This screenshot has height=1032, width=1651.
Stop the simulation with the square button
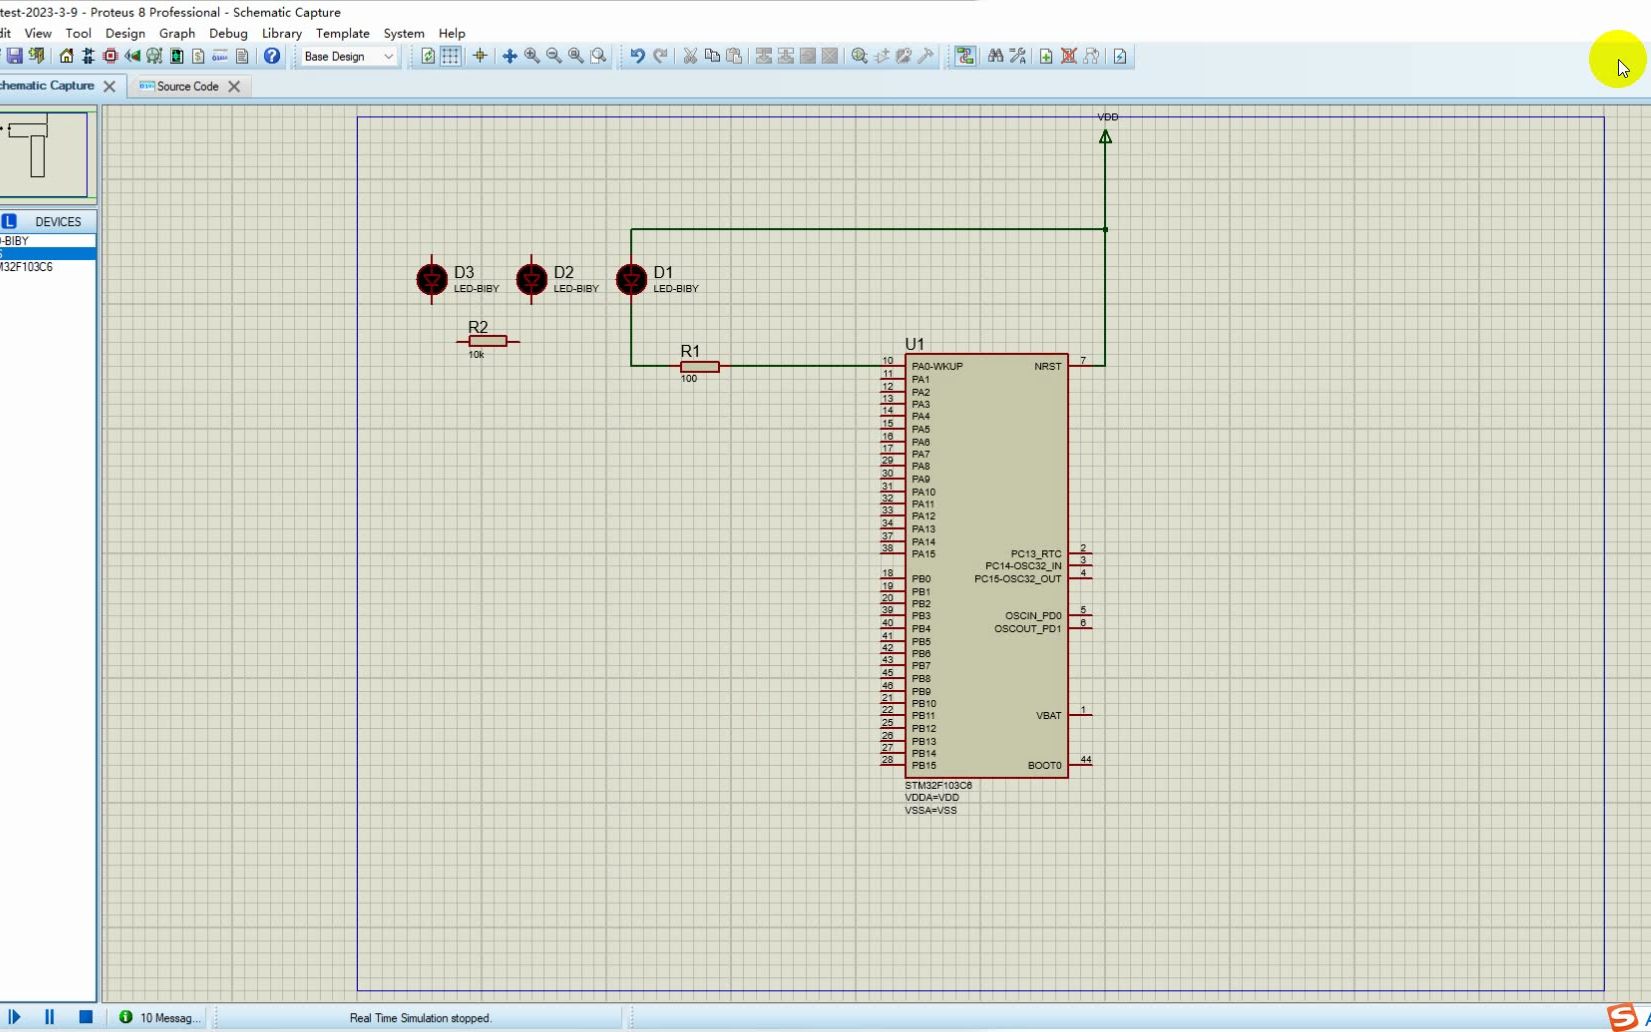86,1017
